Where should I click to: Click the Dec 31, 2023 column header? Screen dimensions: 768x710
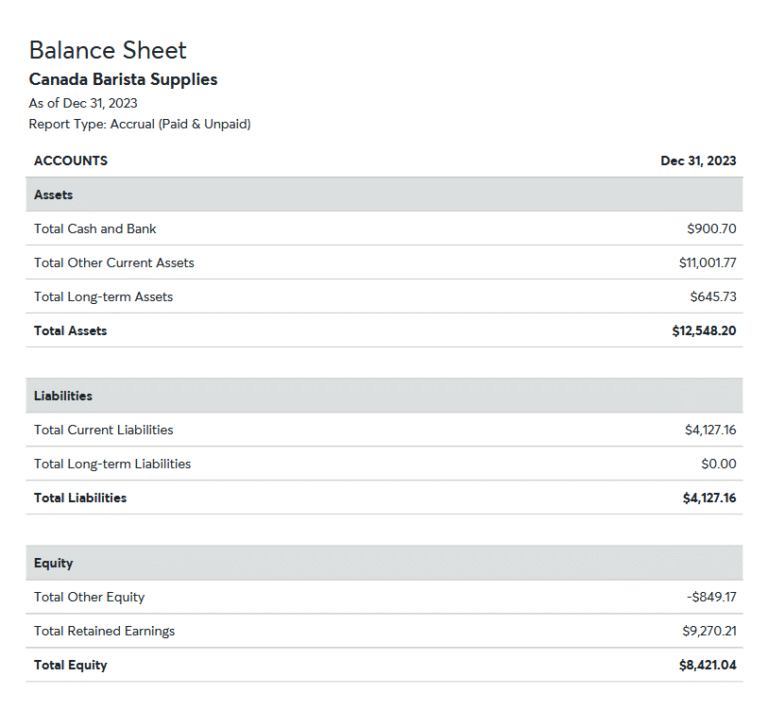pyautogui.click(x=698, y=161)
